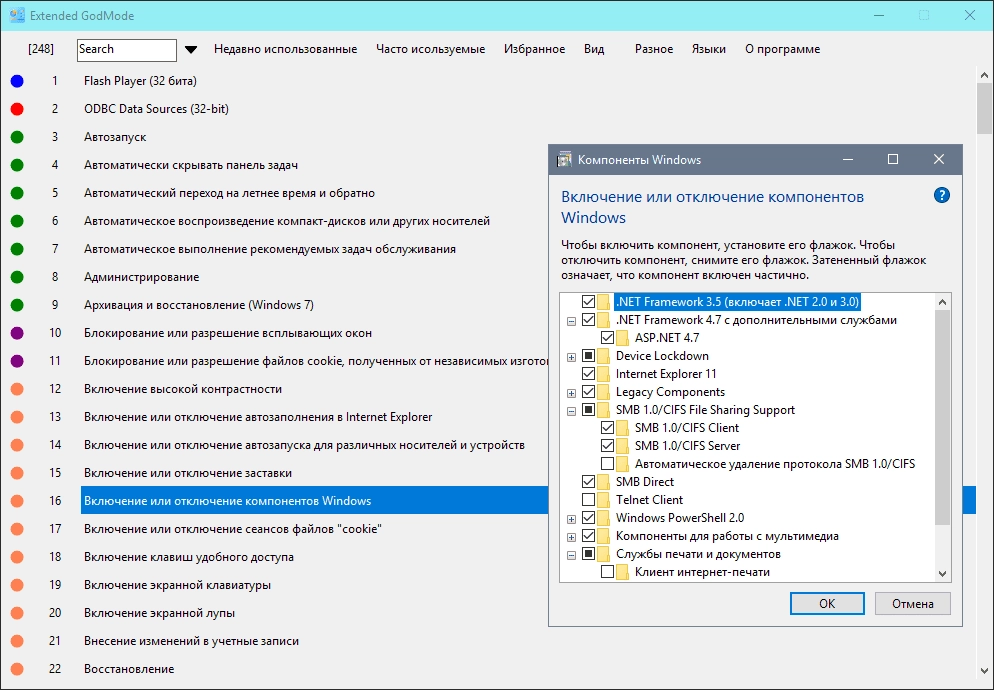Click the orange dot beside Восстановление
Image resolution: width=994 pixels, height=690 pixels.
coord(17,669)
